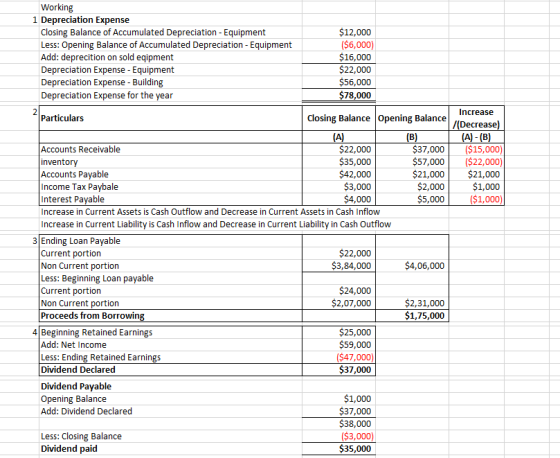Click the 'Accounts Payable' row label
560x458 pixels.
[x=75, y=174]
